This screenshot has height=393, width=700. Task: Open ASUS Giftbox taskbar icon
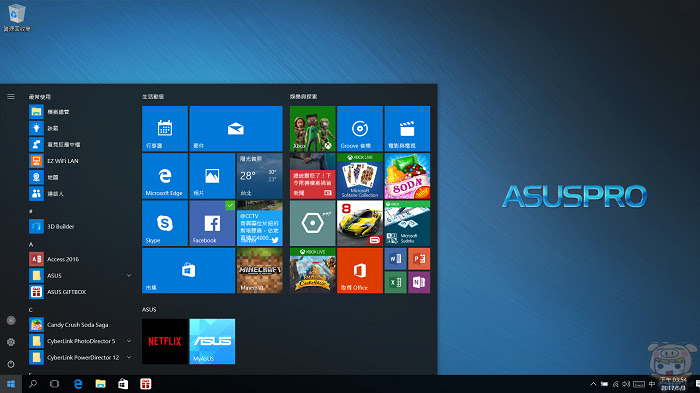146,384
